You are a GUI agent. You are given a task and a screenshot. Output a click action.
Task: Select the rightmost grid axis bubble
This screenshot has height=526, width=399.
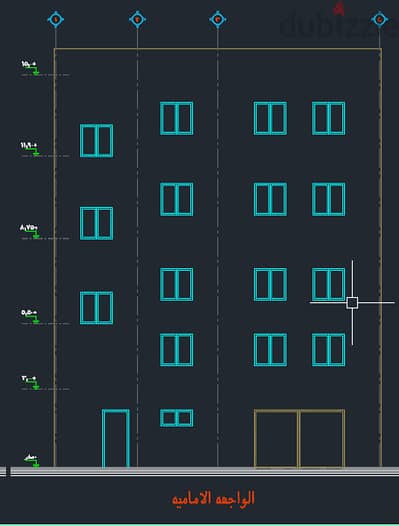[x=380, y=19]
